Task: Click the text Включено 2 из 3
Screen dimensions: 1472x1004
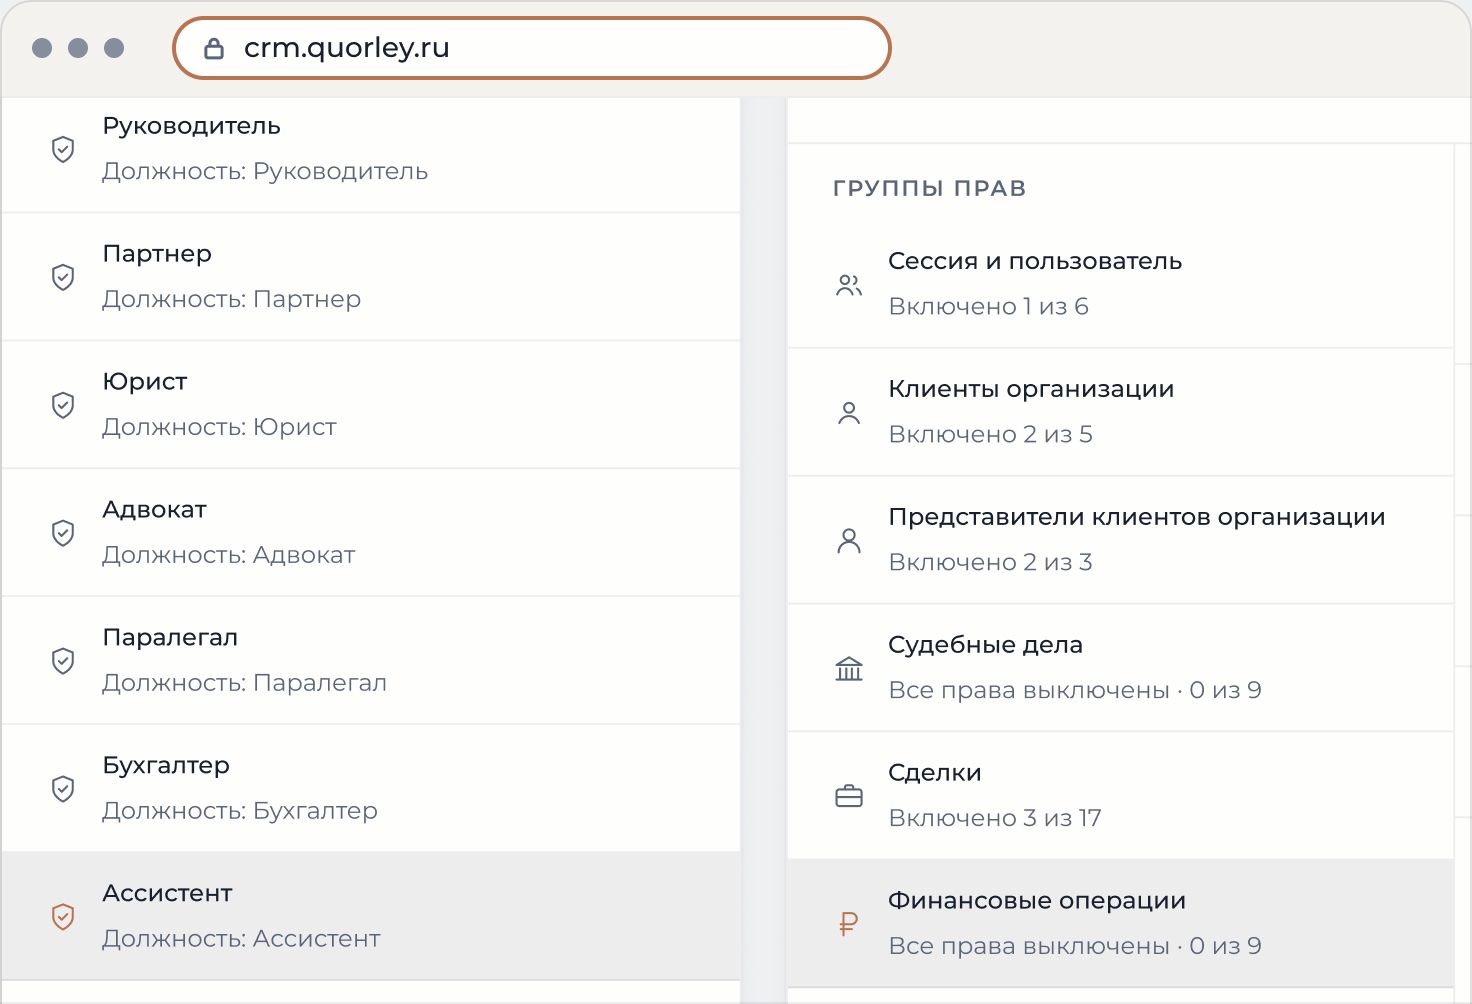Action: 990,562
